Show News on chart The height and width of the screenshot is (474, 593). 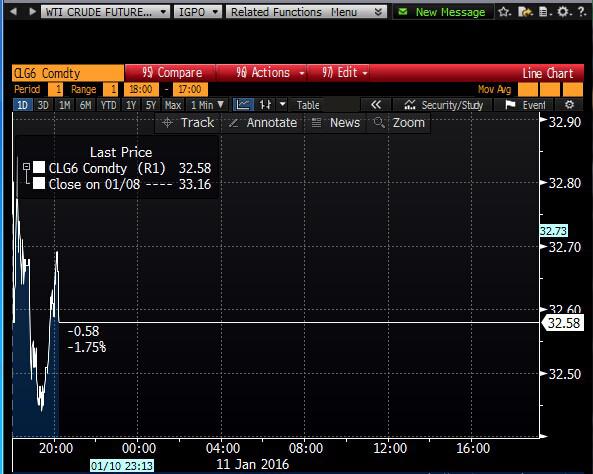pos(335,123)
